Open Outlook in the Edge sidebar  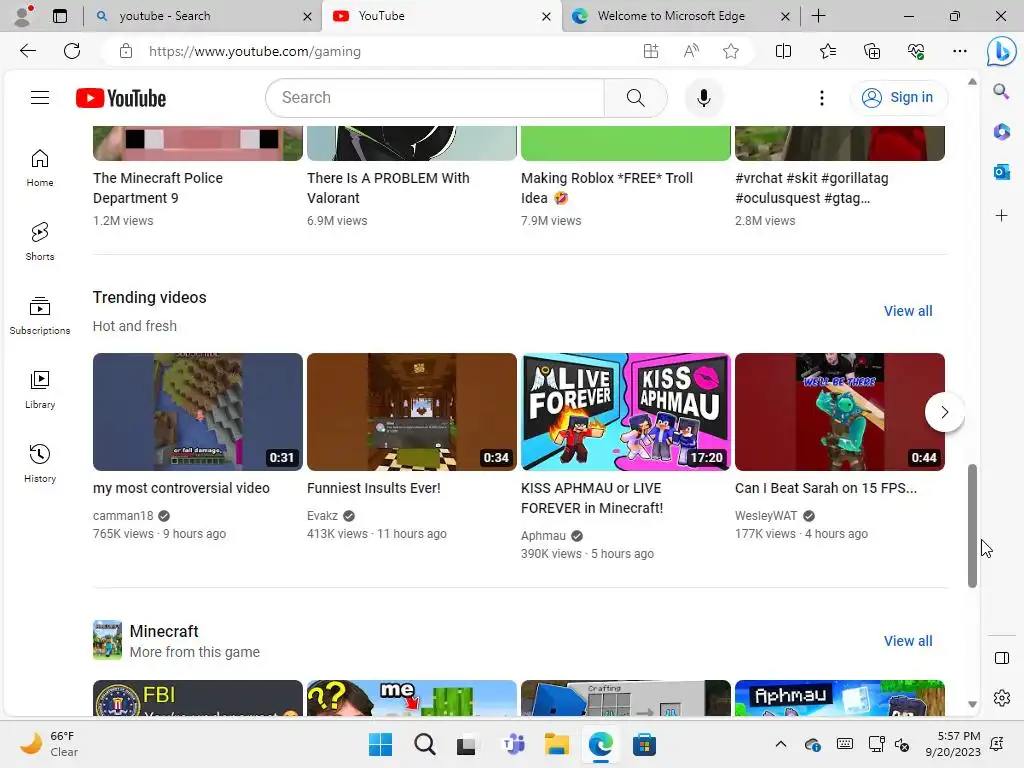(1001, 172)
